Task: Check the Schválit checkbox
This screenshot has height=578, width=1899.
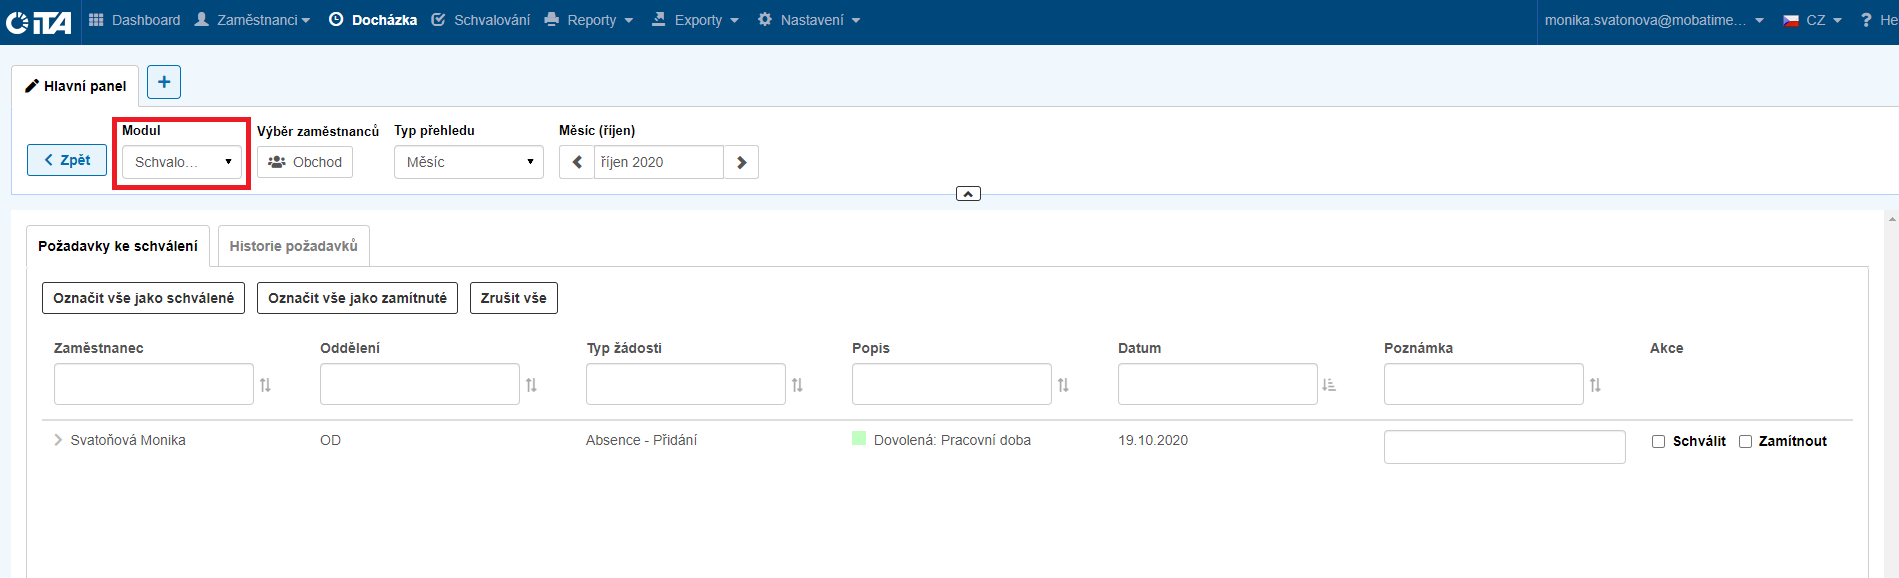Action: point(1658,441)
